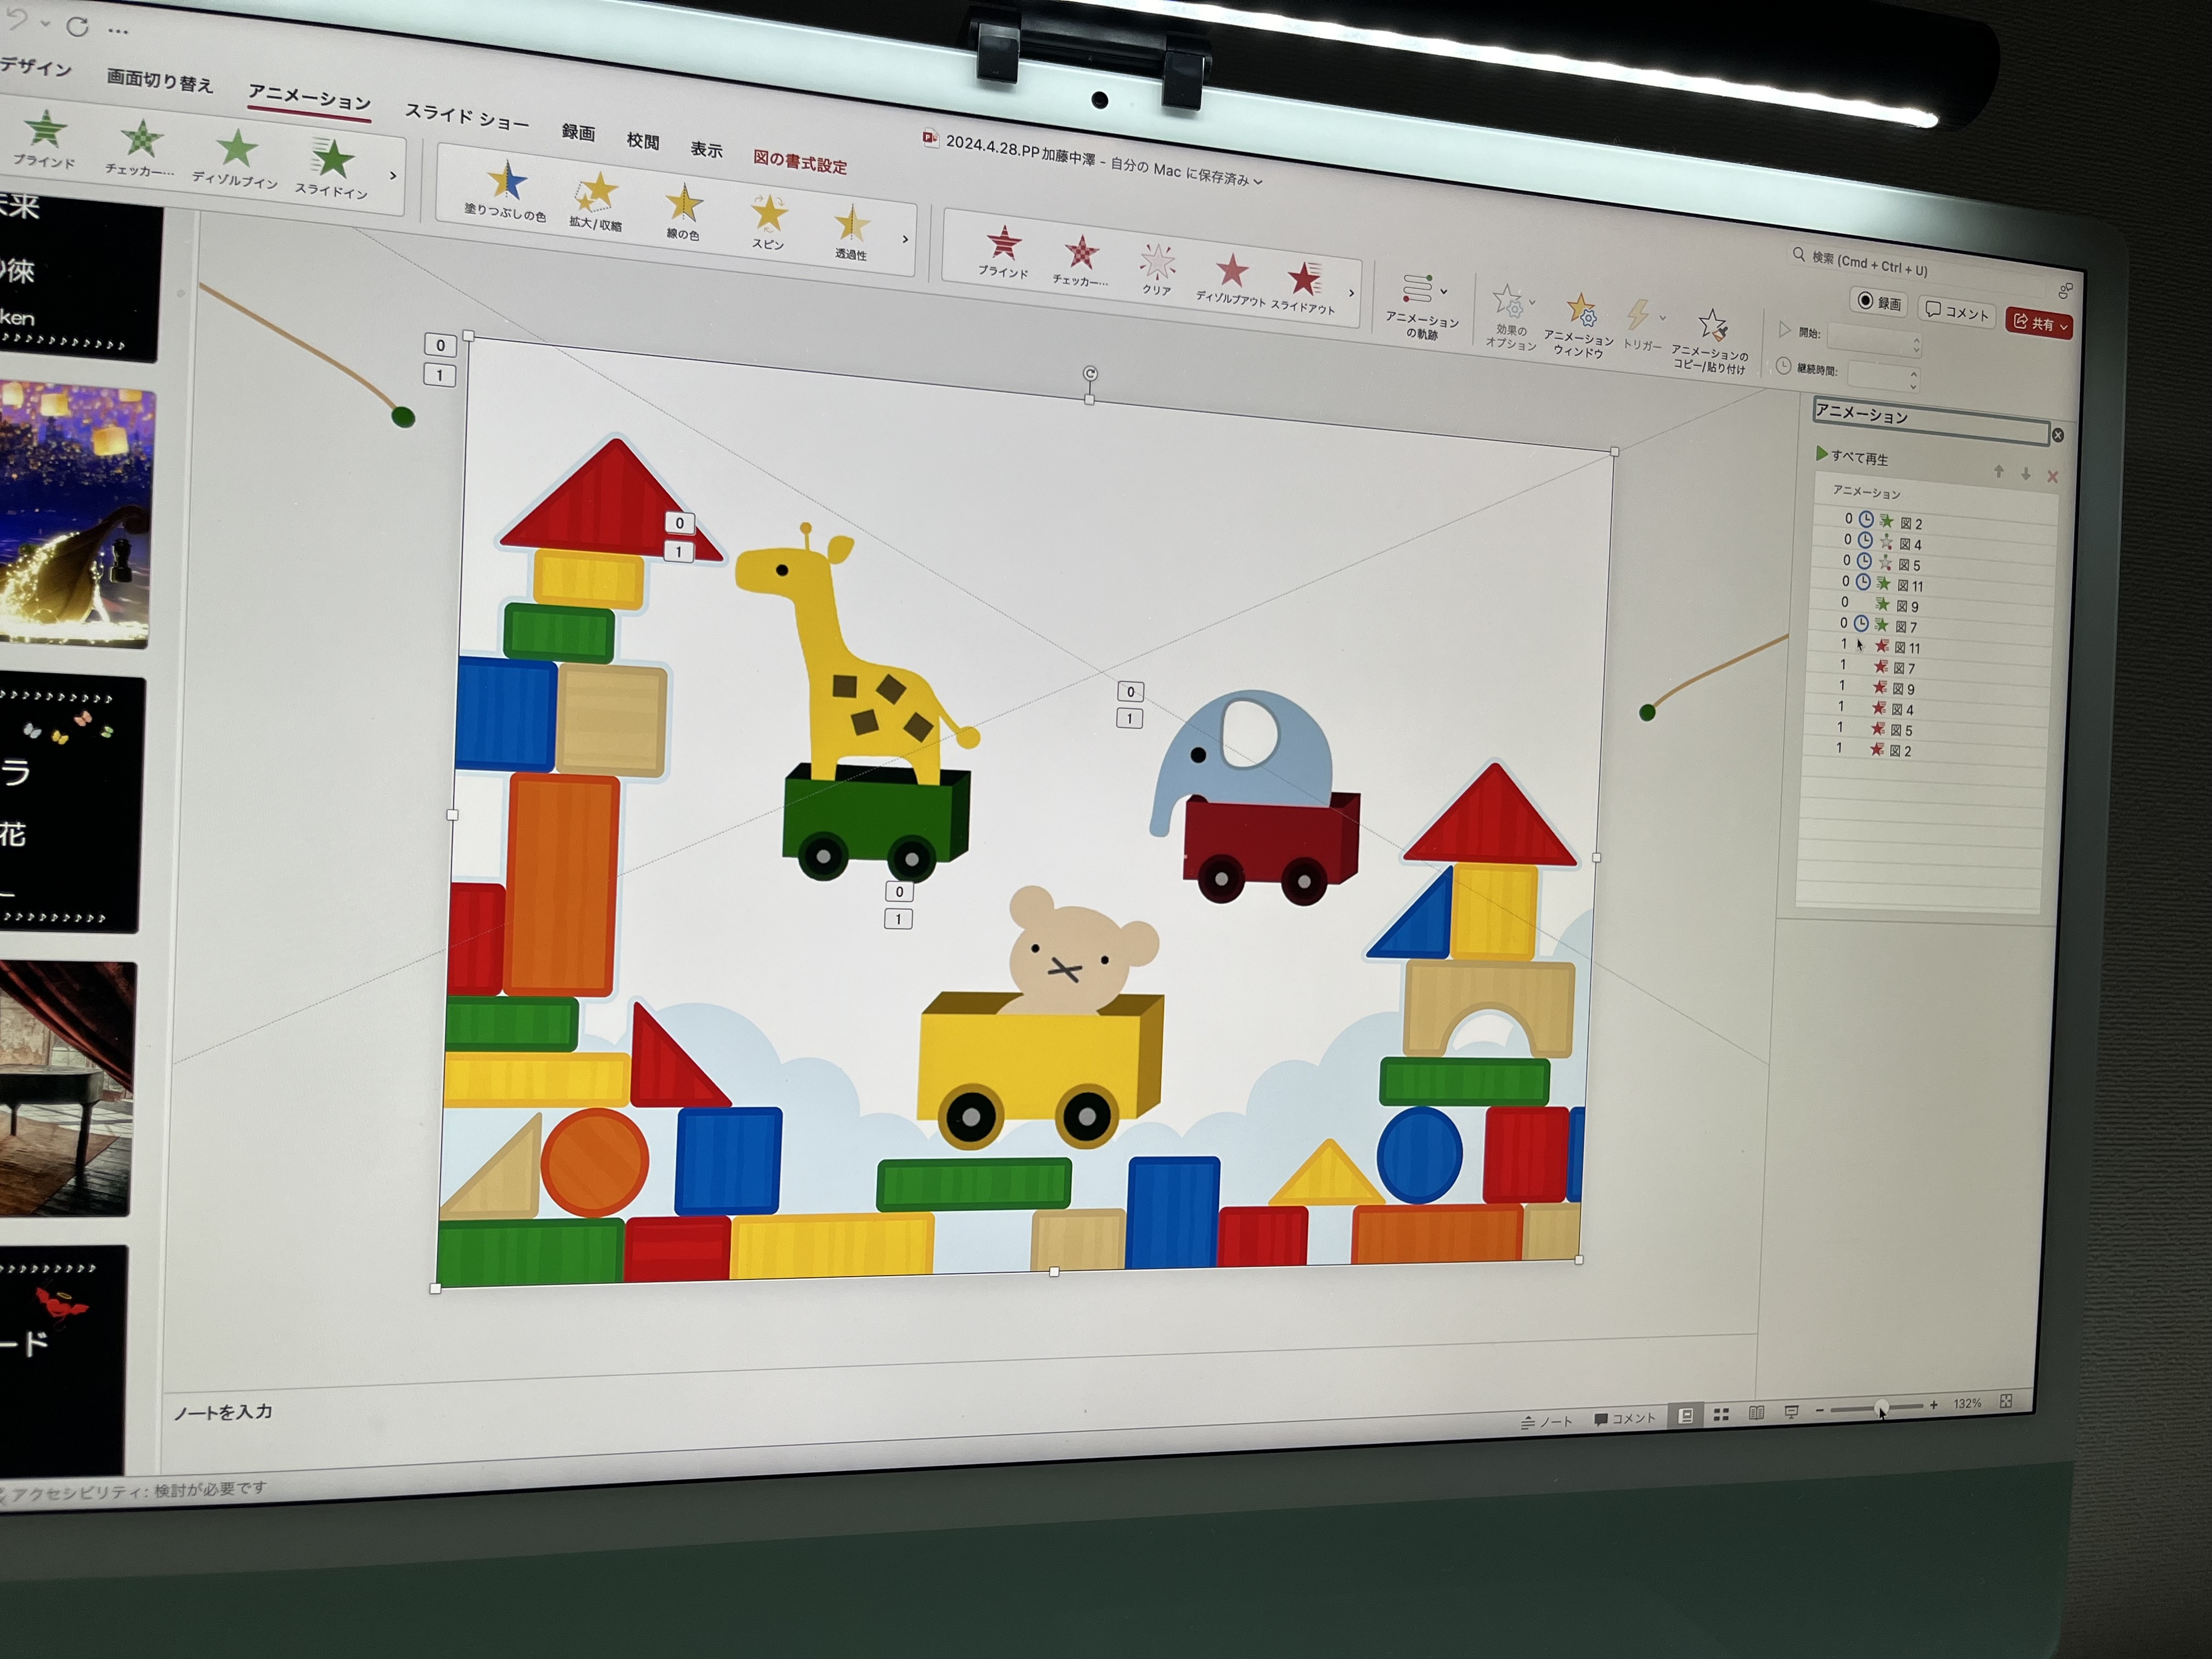Open the three-dot more menu in title bar
2212x1659 pixels.
coord(118,31)
